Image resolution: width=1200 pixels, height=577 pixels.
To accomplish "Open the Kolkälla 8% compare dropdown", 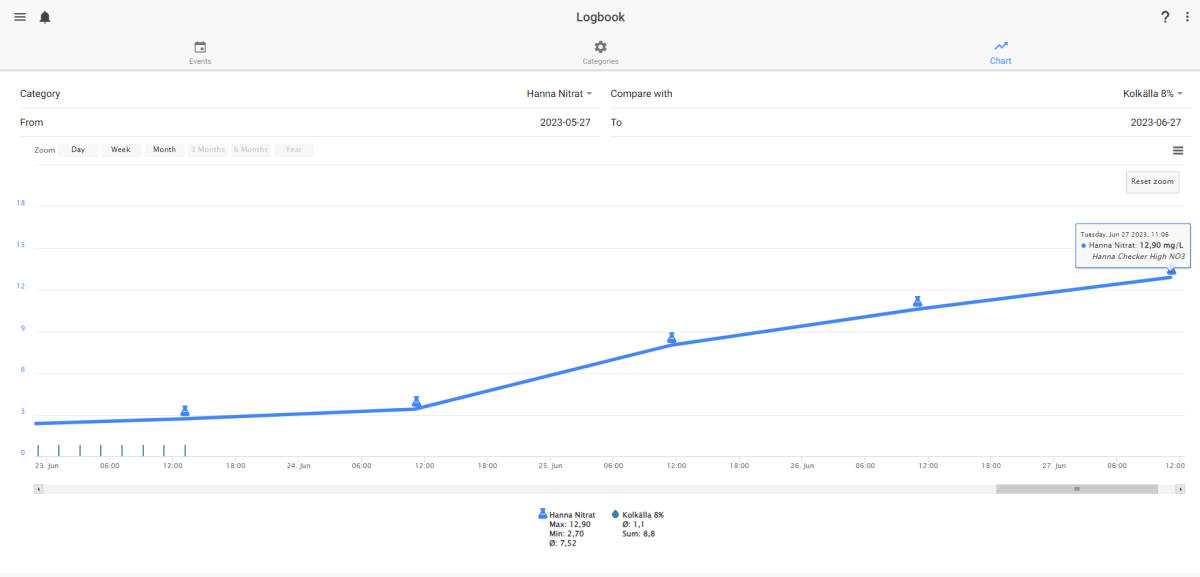I will (1152, 94).
